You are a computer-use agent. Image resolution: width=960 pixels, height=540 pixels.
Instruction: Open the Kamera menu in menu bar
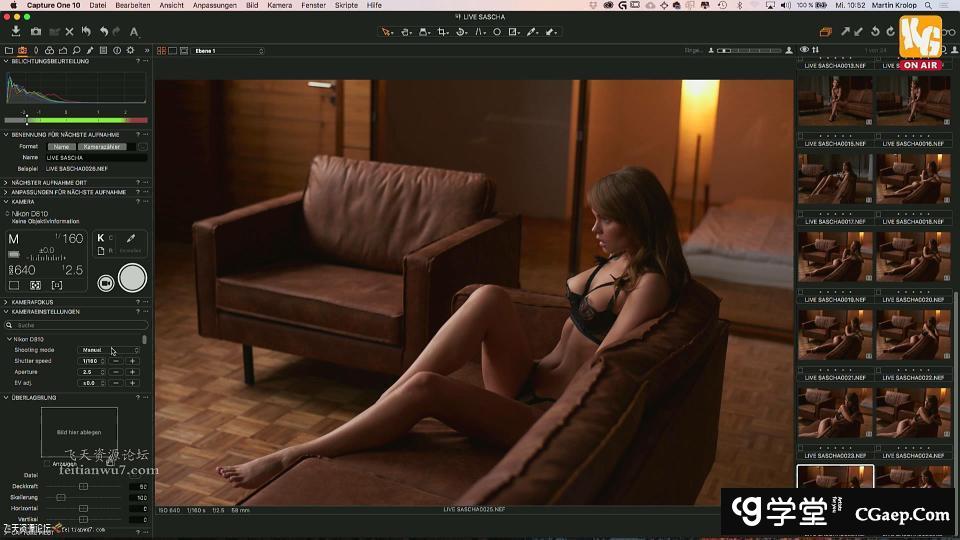[280, 5]
